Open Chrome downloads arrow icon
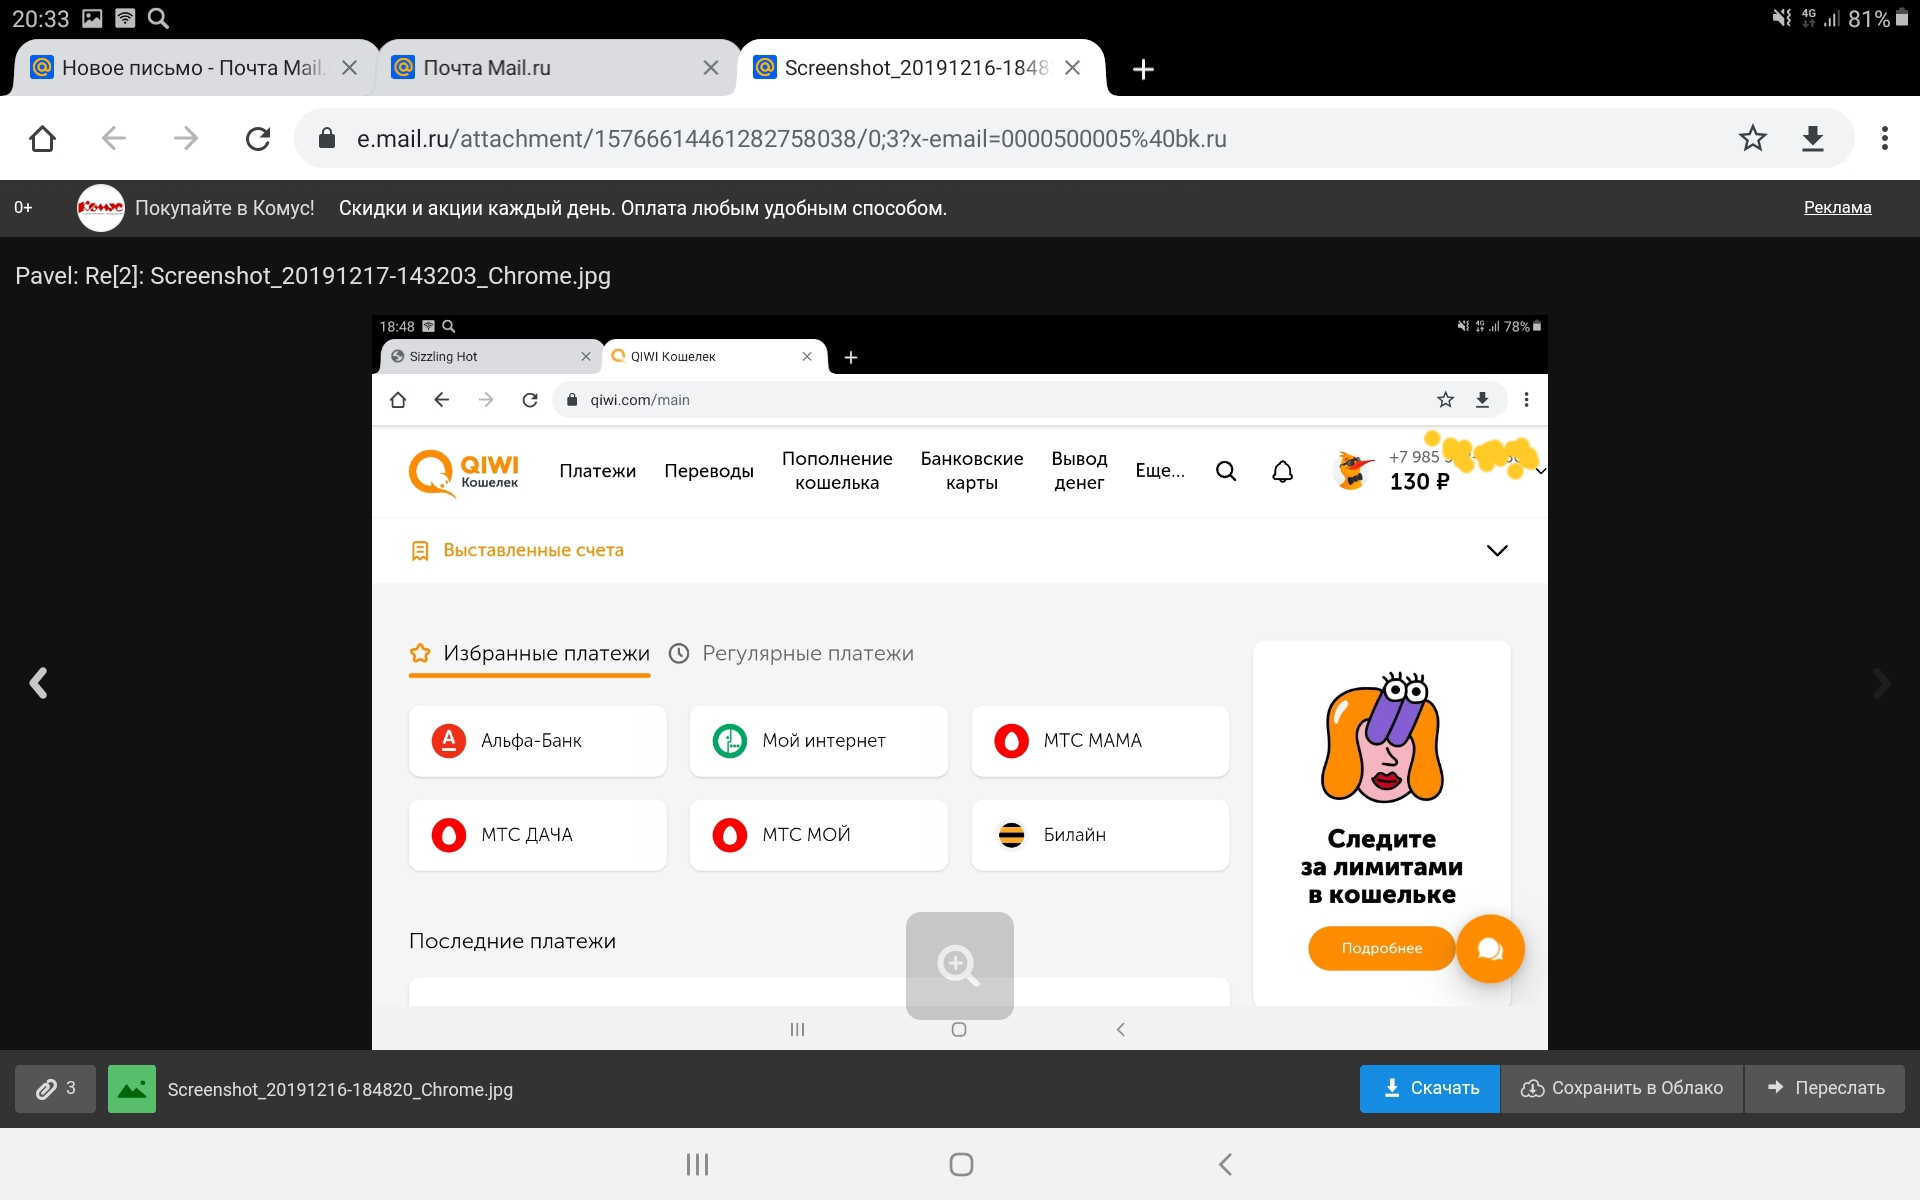 (1813, 138)
